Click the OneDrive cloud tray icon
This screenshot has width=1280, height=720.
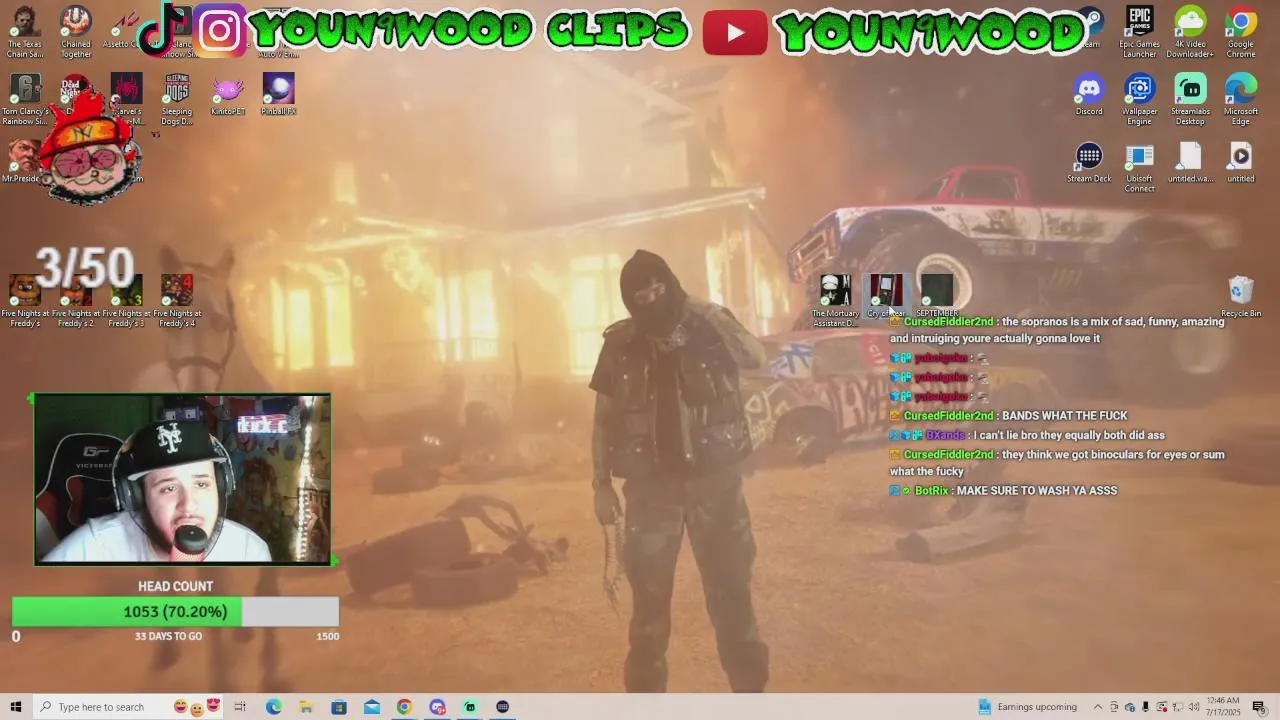pos(1130,707)
